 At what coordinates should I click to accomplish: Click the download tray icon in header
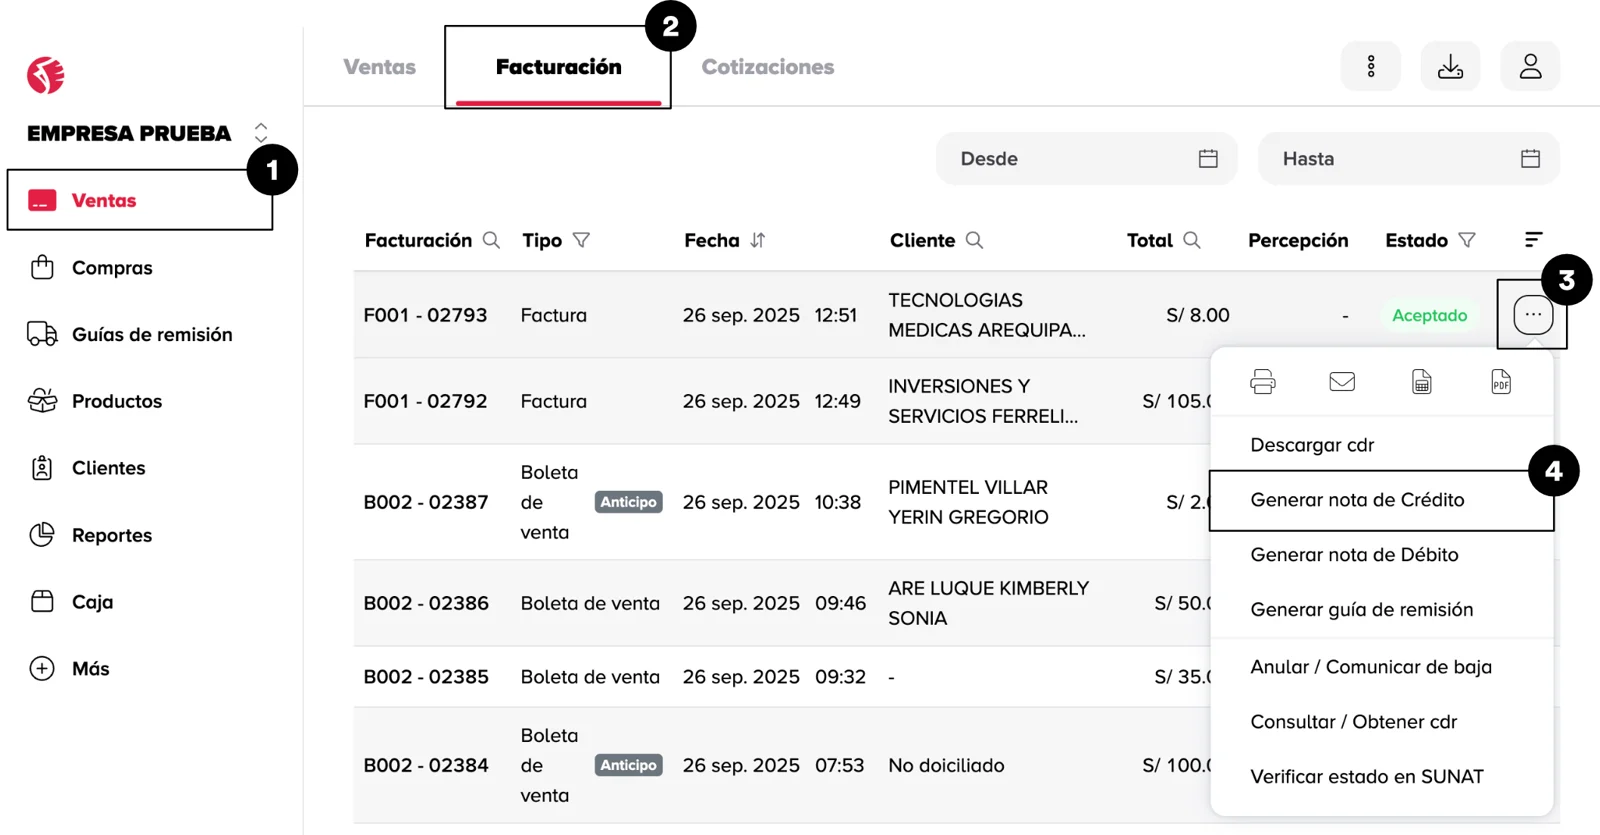click(x=1450, y=67)
